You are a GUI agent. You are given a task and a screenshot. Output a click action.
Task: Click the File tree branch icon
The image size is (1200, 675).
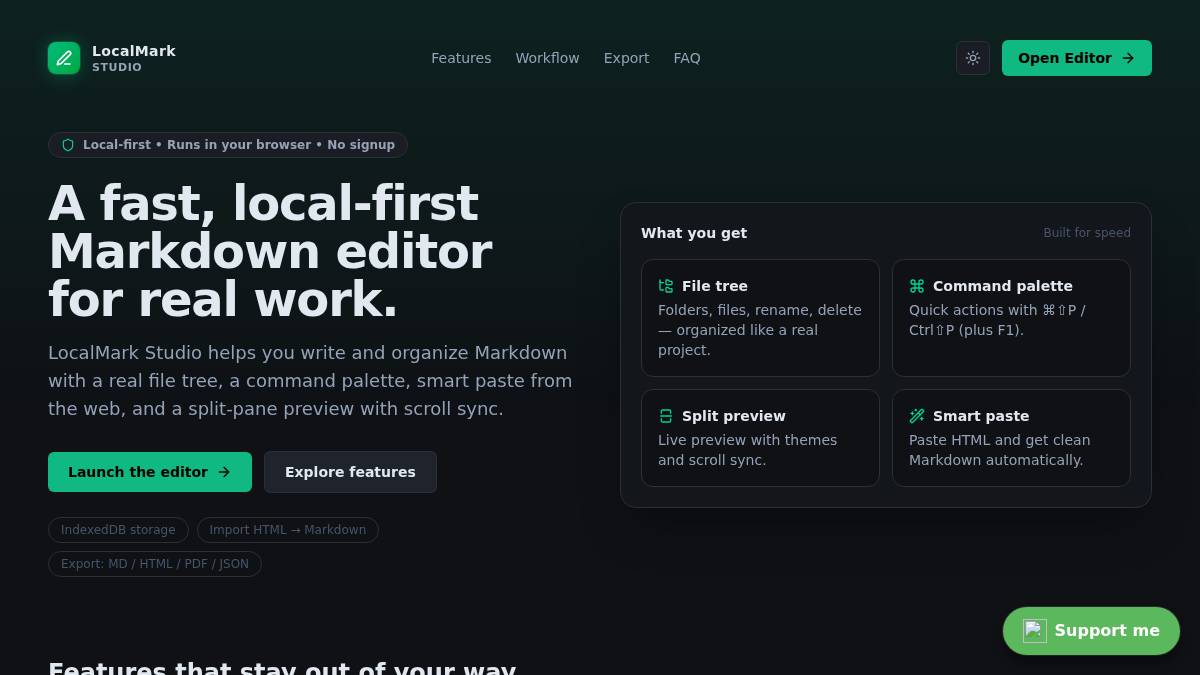(x=666, y=286)
